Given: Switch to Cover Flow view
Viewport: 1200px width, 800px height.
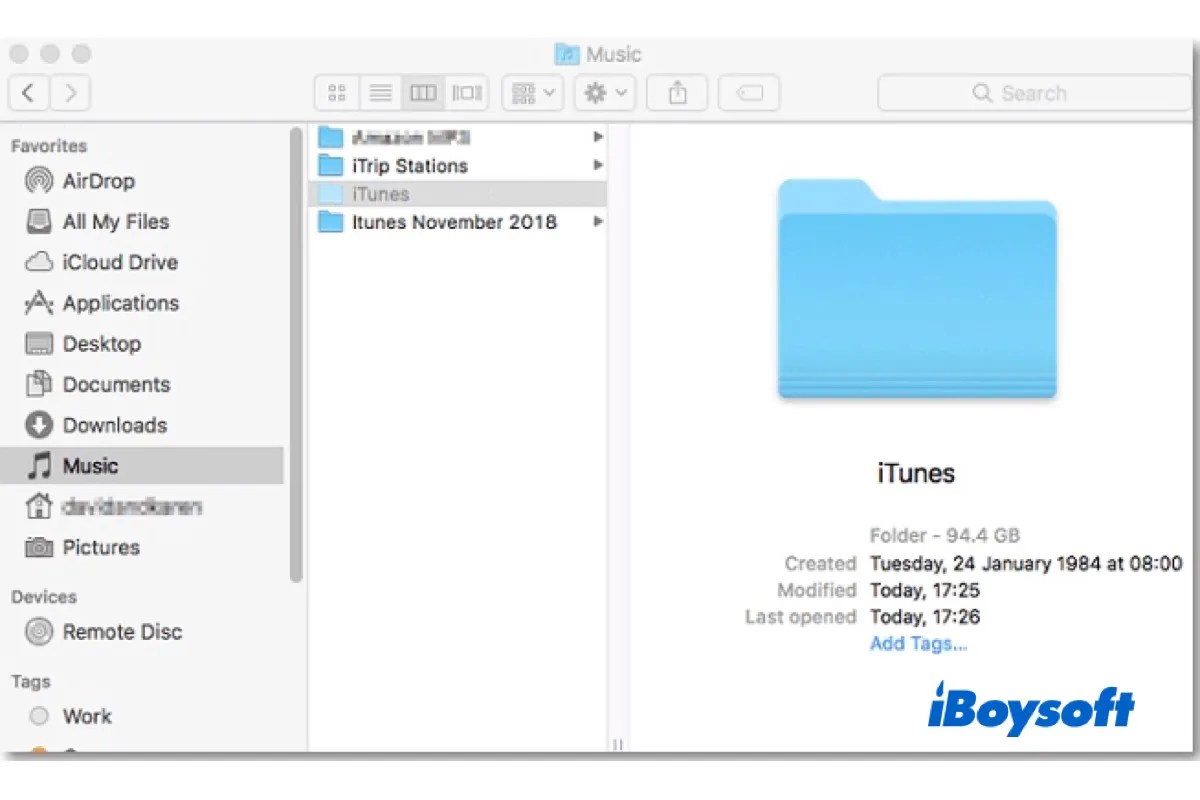Looking at the screenshot, I should 466,92.
